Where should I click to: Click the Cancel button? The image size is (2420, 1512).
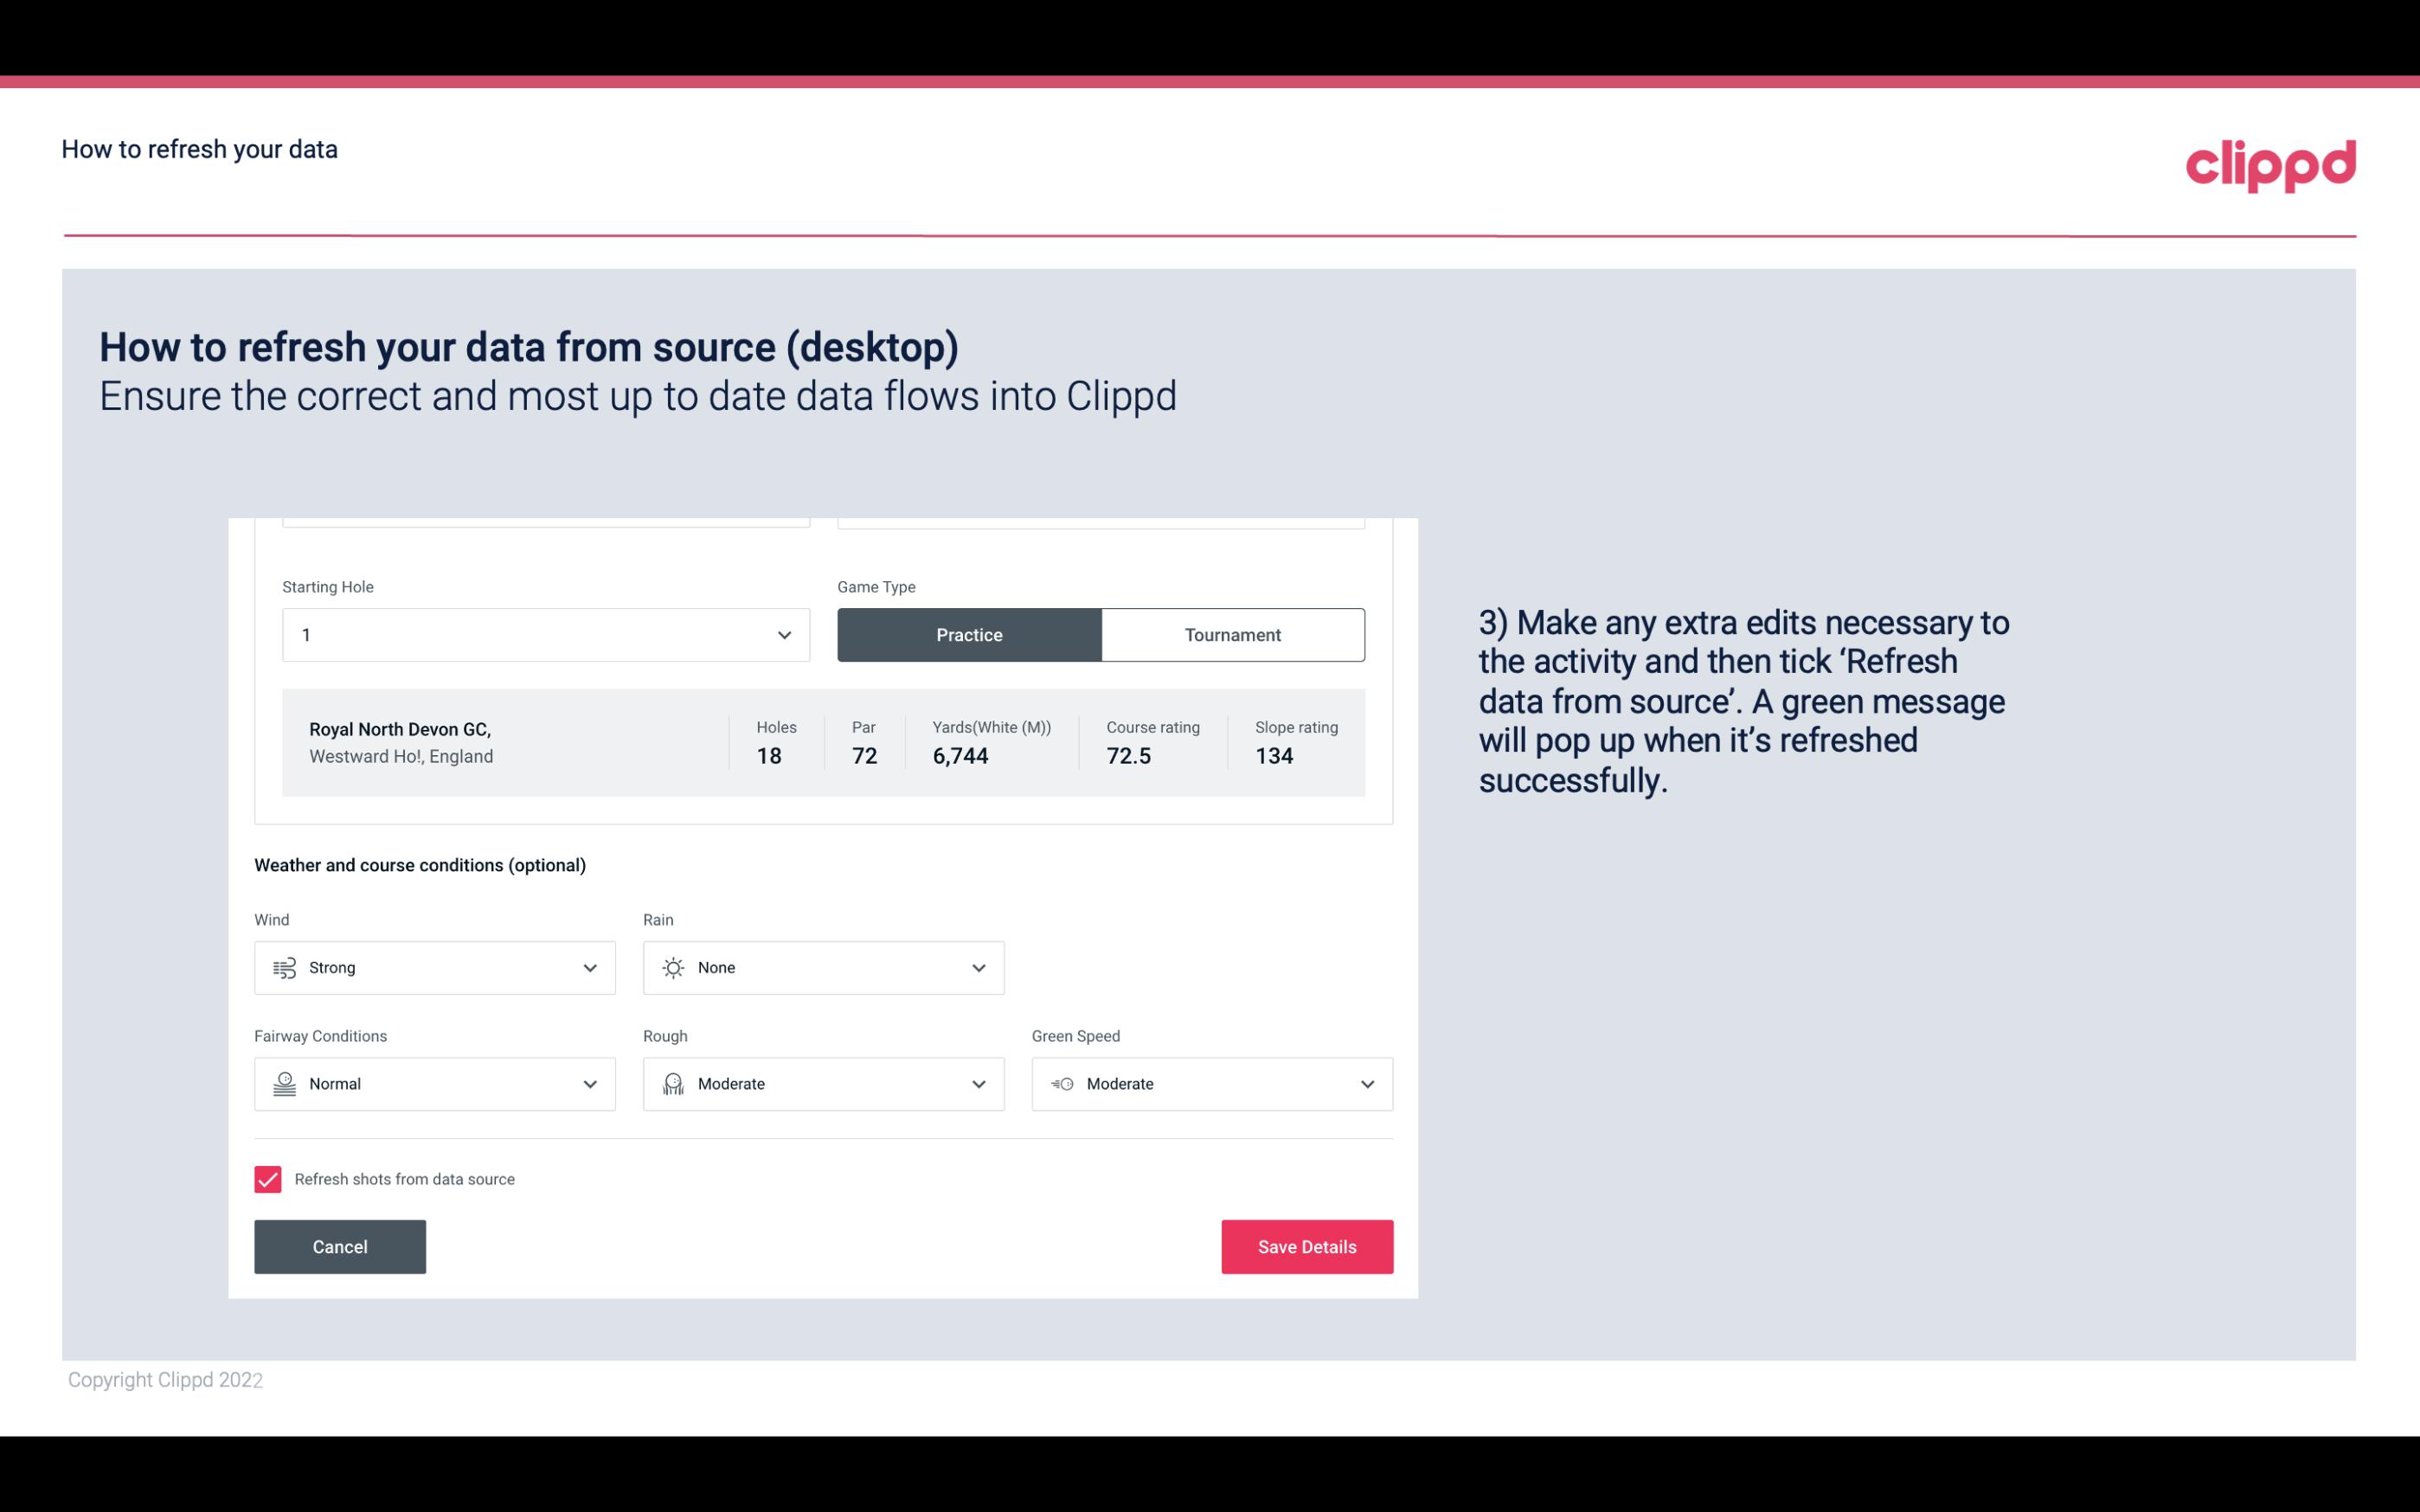pyautogui.click(x=340, y=1246)
